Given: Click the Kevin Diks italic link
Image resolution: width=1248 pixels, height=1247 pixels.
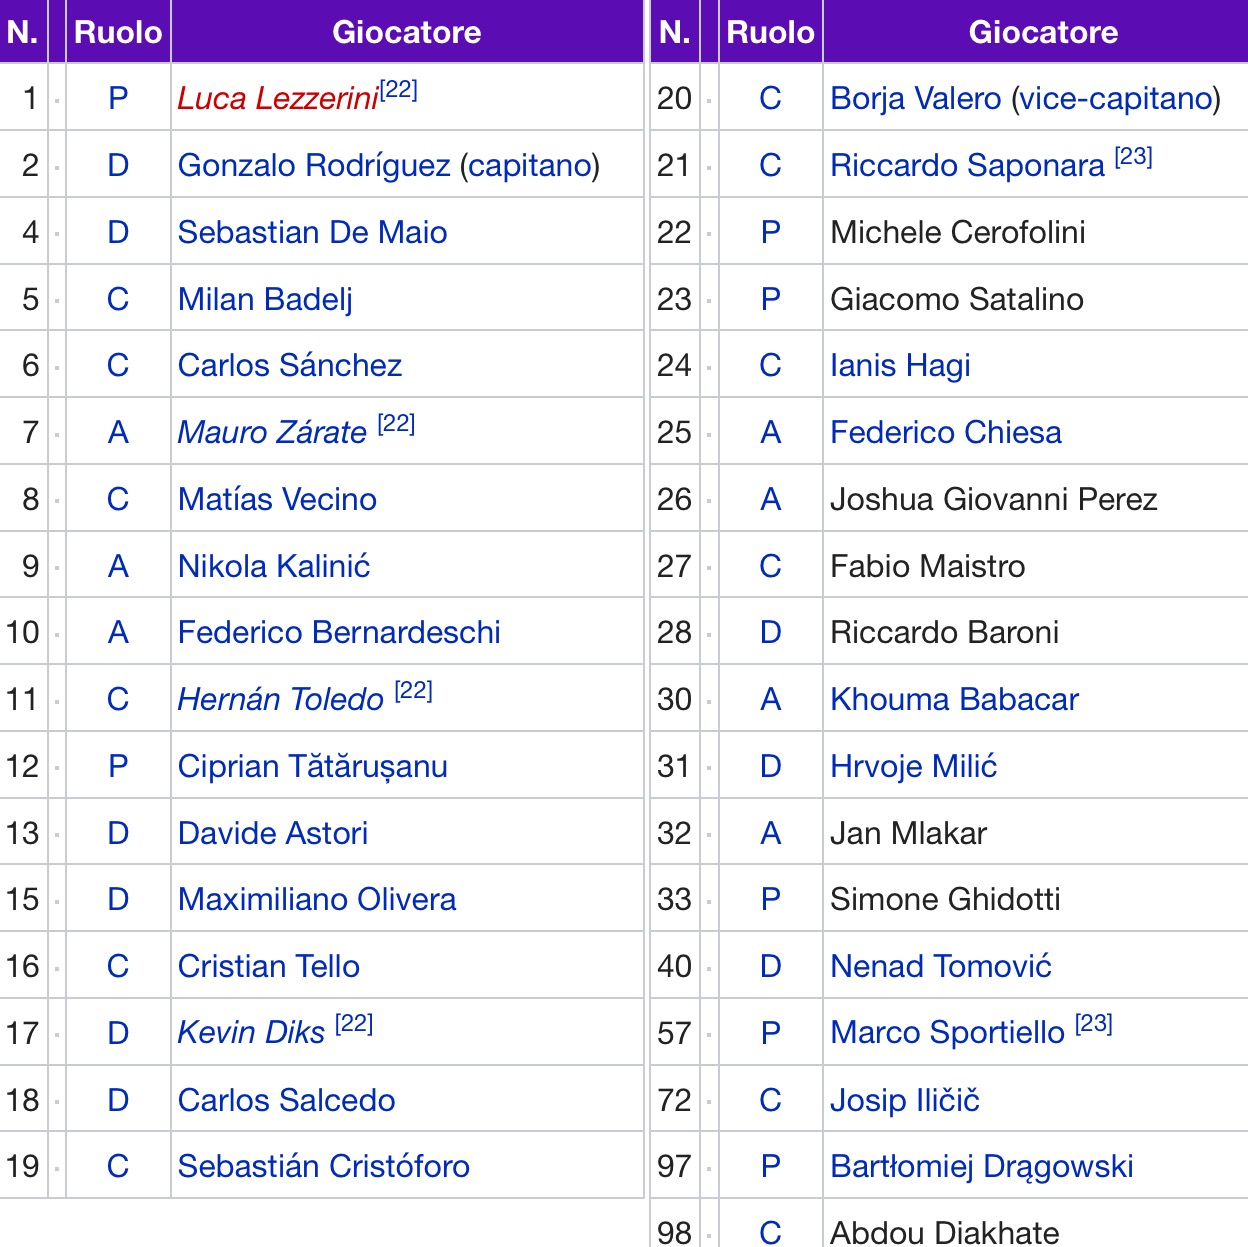Looking at the screenshot, I should 251,1033.
